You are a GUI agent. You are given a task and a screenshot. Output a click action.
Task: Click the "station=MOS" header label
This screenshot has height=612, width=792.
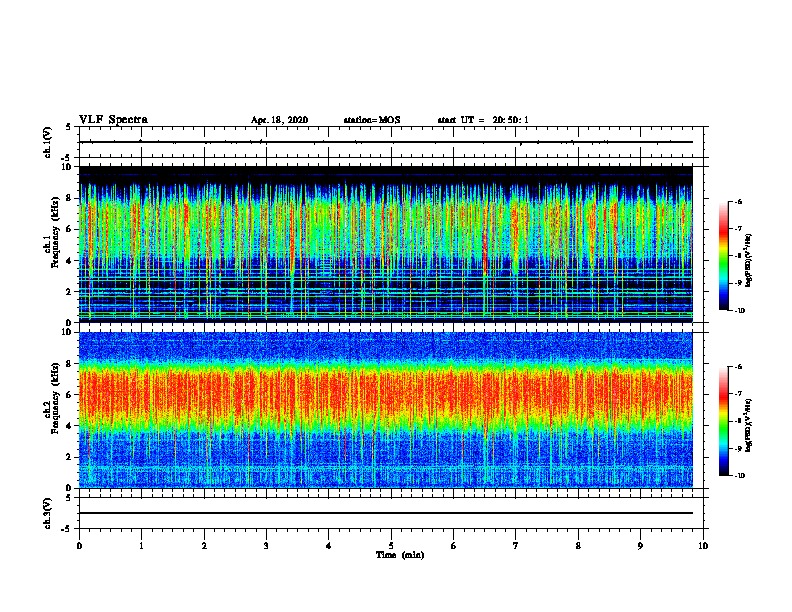[x=372, y=120]
